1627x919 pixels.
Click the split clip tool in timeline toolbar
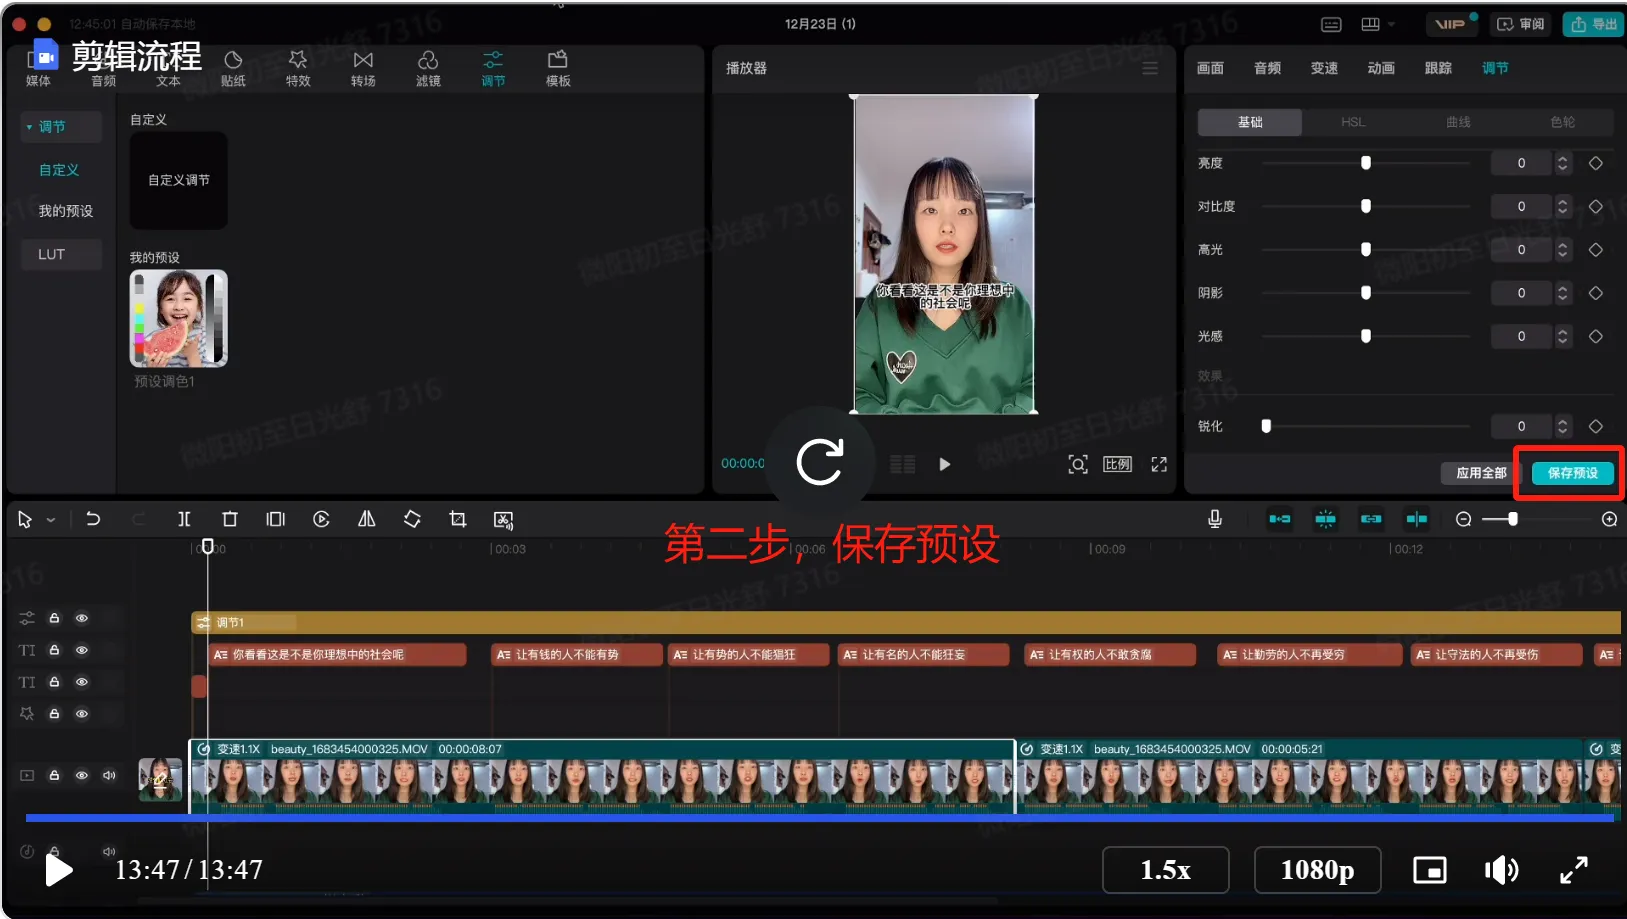(x=184, y=519)
